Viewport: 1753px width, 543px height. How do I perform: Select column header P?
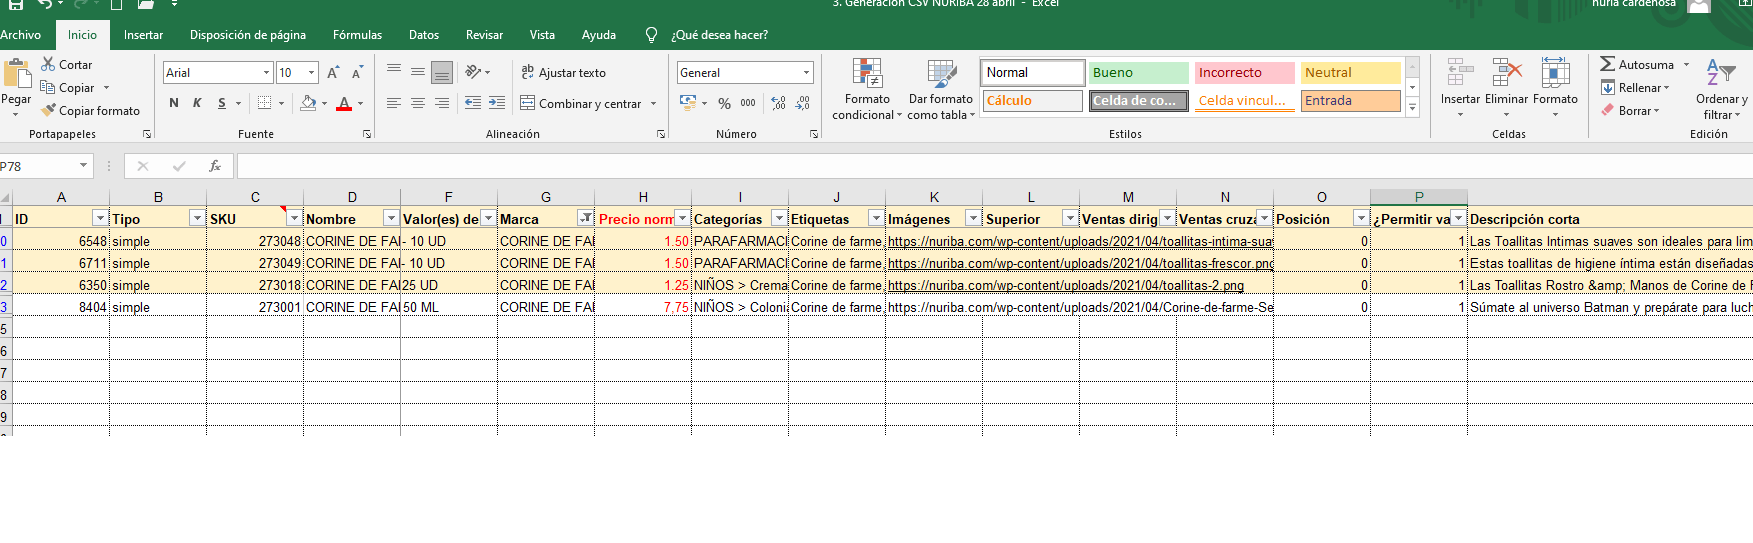click(1418, 197)
